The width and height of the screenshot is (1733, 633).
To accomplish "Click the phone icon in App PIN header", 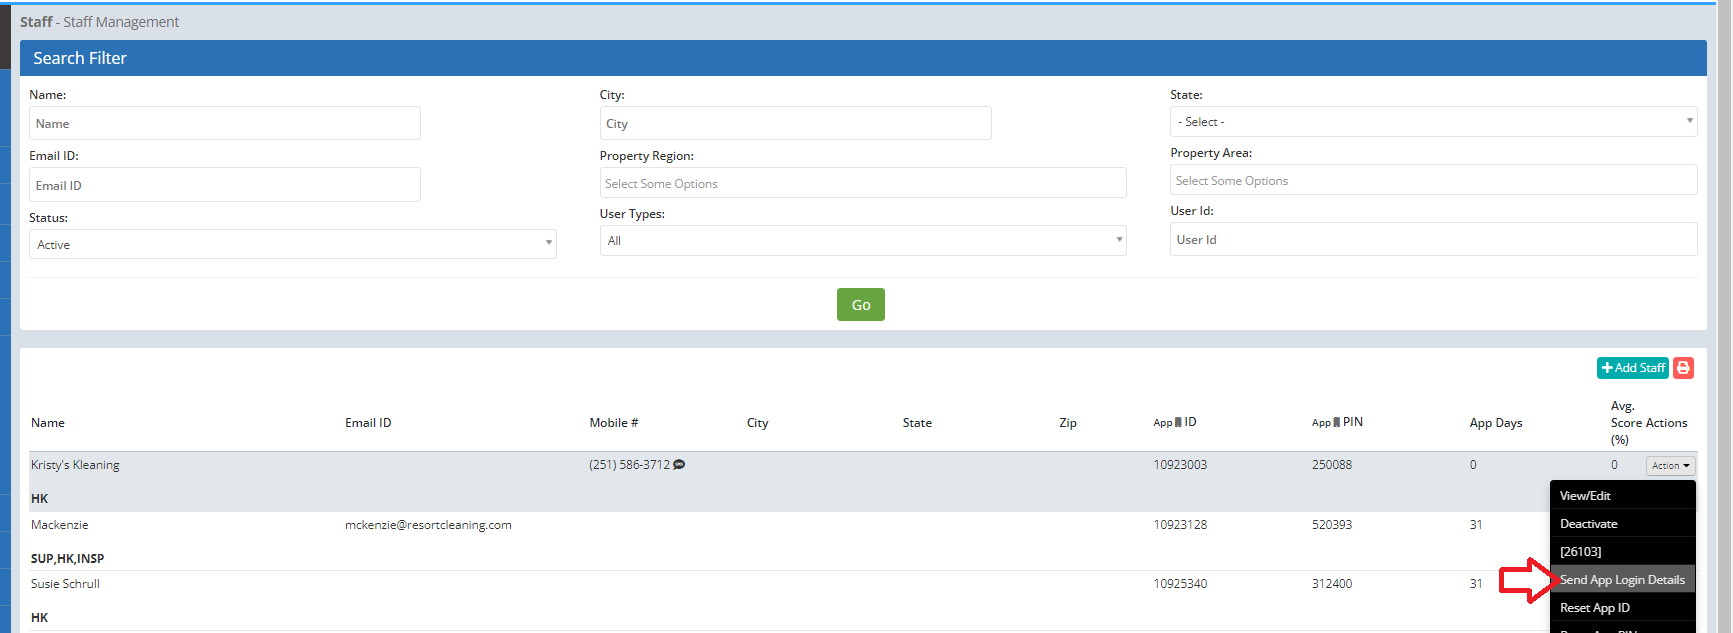I will 1336,423.
